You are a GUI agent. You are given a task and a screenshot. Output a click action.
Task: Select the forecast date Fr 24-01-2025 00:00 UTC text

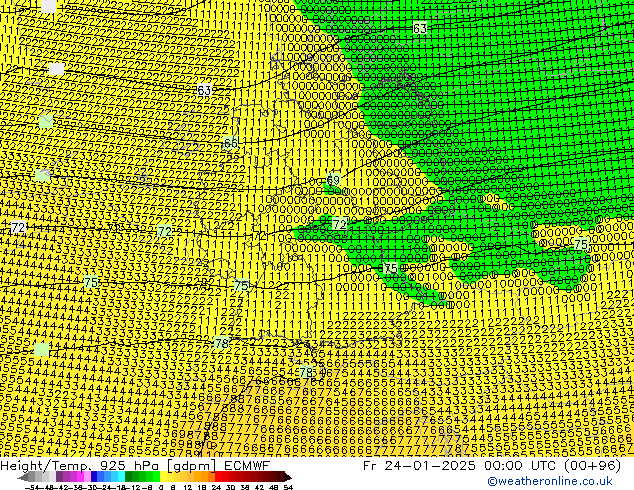(492, 465)
